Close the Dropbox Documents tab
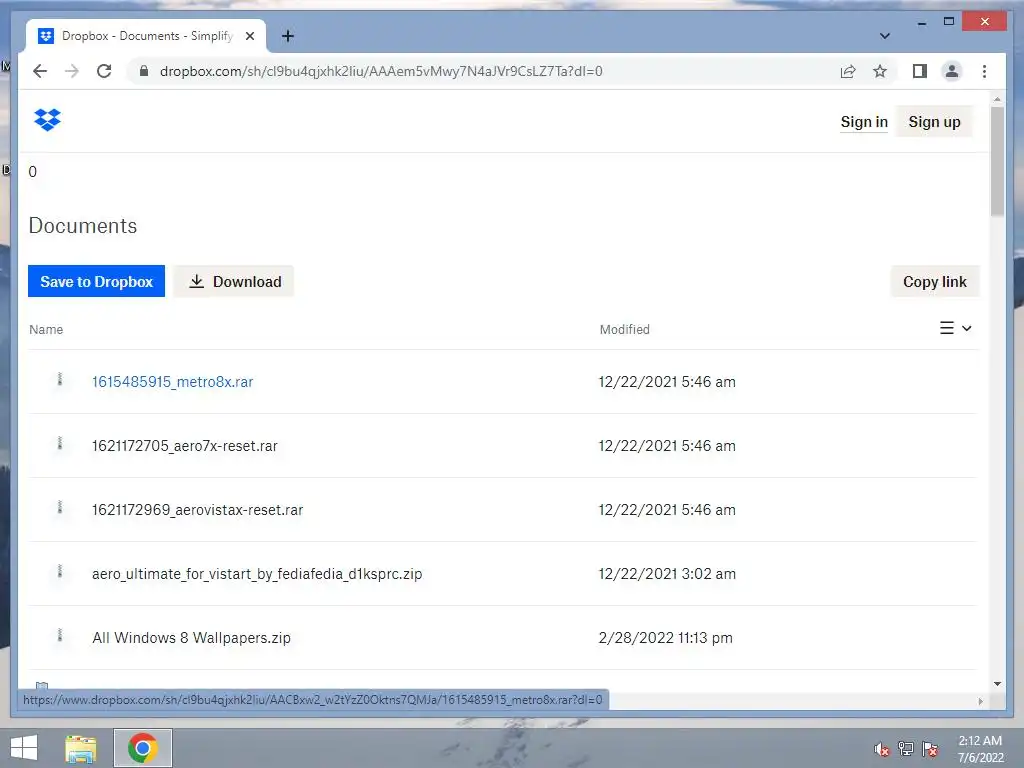The width and height of the screenshot is (1024, 768). pos(249,37)
